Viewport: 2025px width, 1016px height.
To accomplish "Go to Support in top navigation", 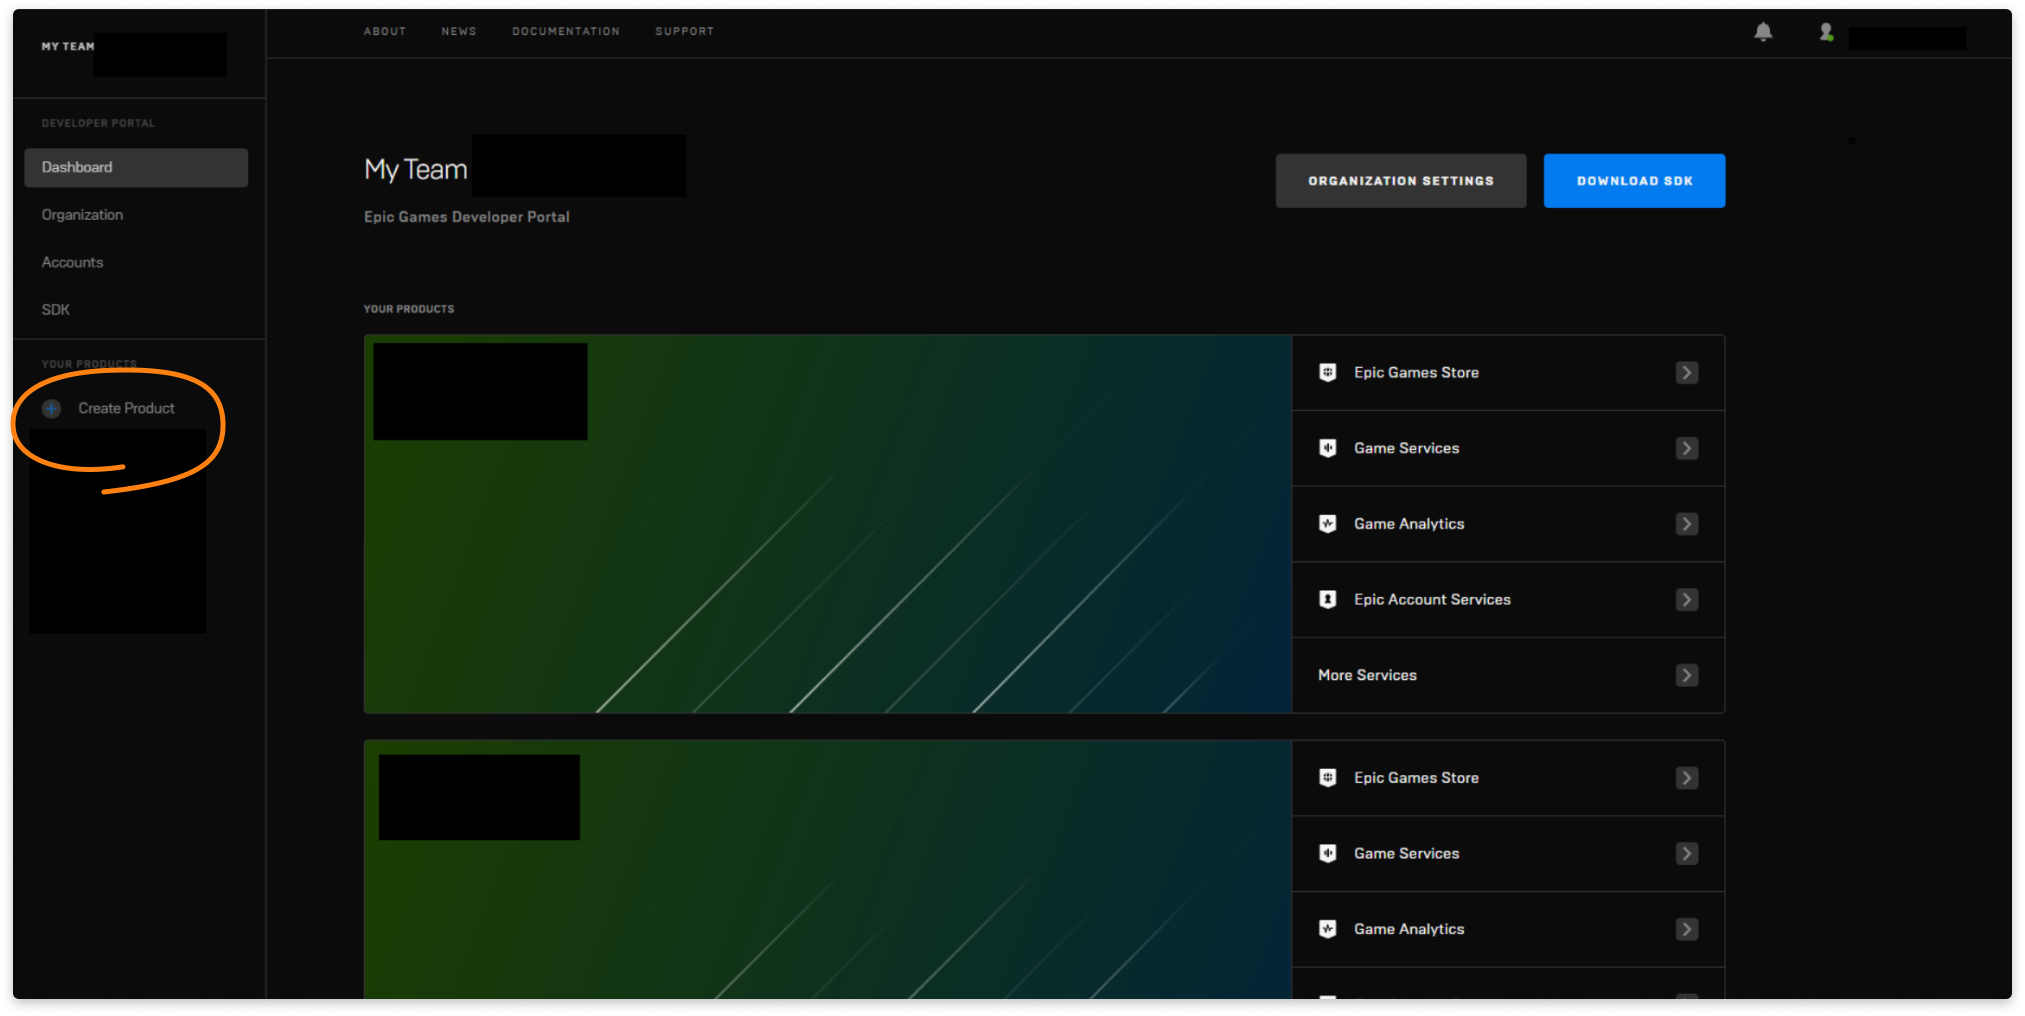I will click(x=684, y=32).
